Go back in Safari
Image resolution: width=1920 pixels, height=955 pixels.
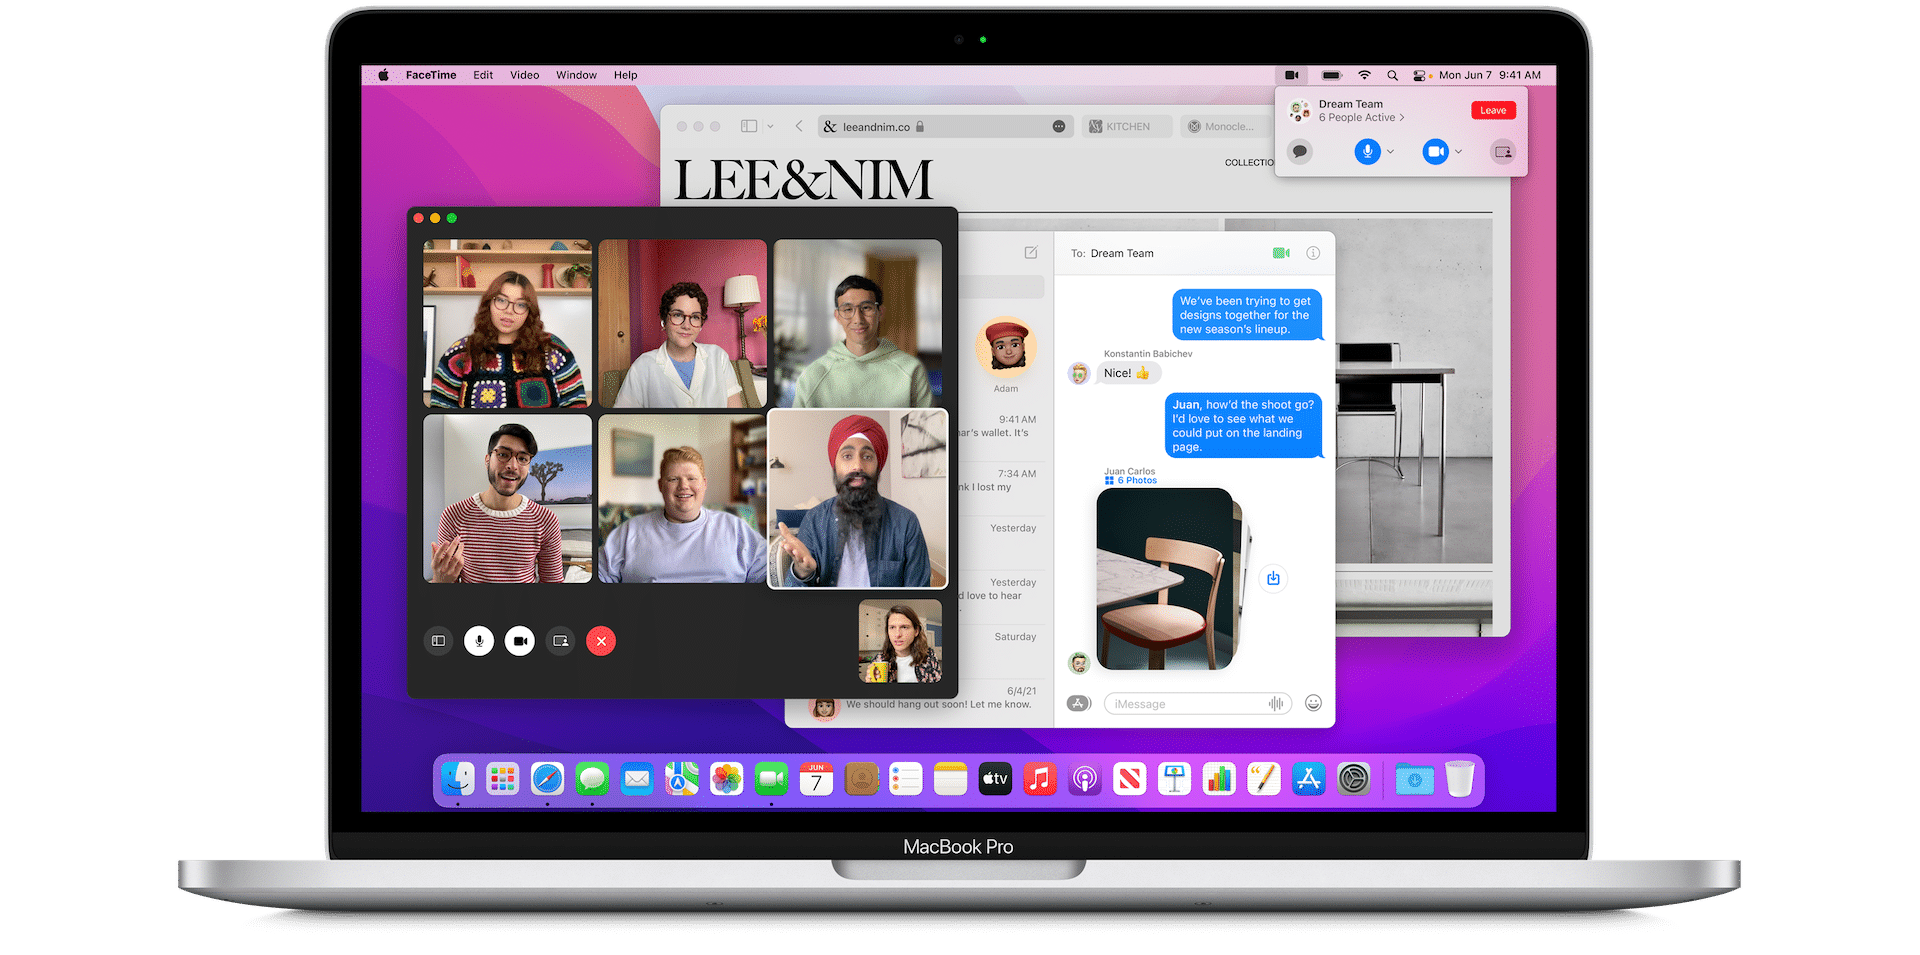click(799, 126)
